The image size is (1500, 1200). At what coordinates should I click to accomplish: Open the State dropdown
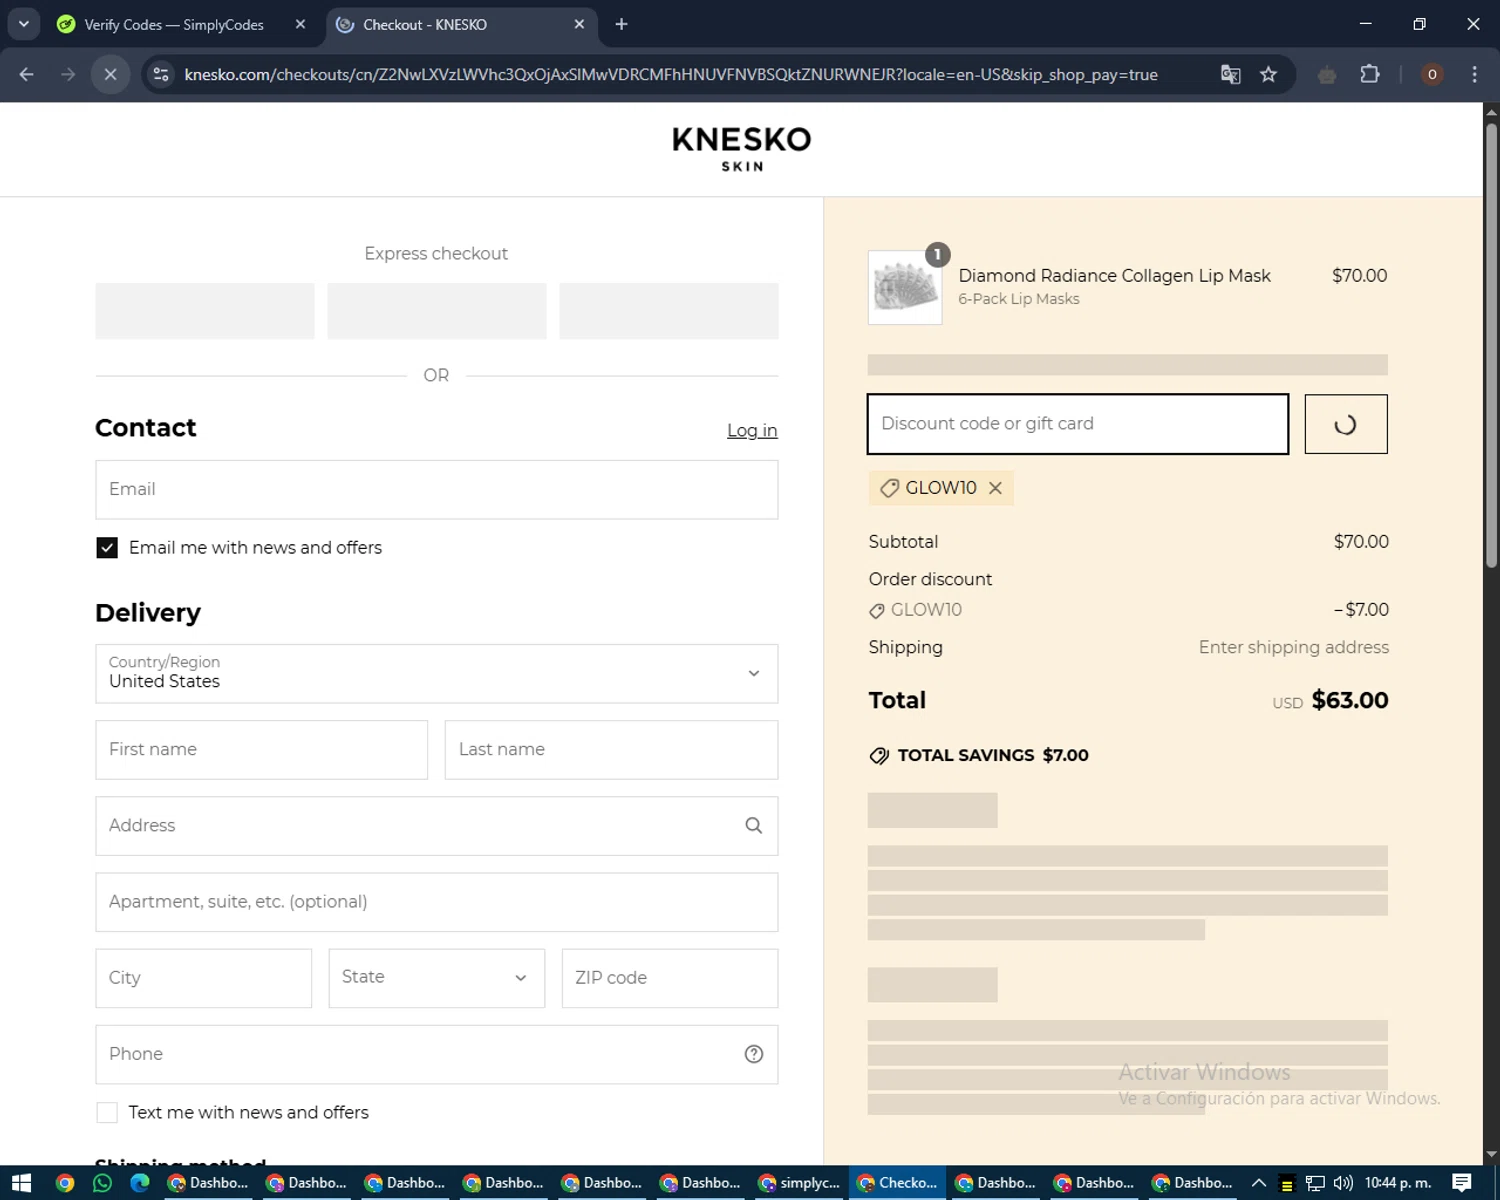436,977
